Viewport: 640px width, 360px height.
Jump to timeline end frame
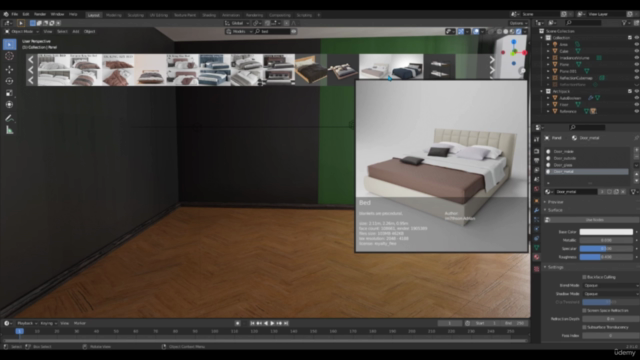pos(286,323)
